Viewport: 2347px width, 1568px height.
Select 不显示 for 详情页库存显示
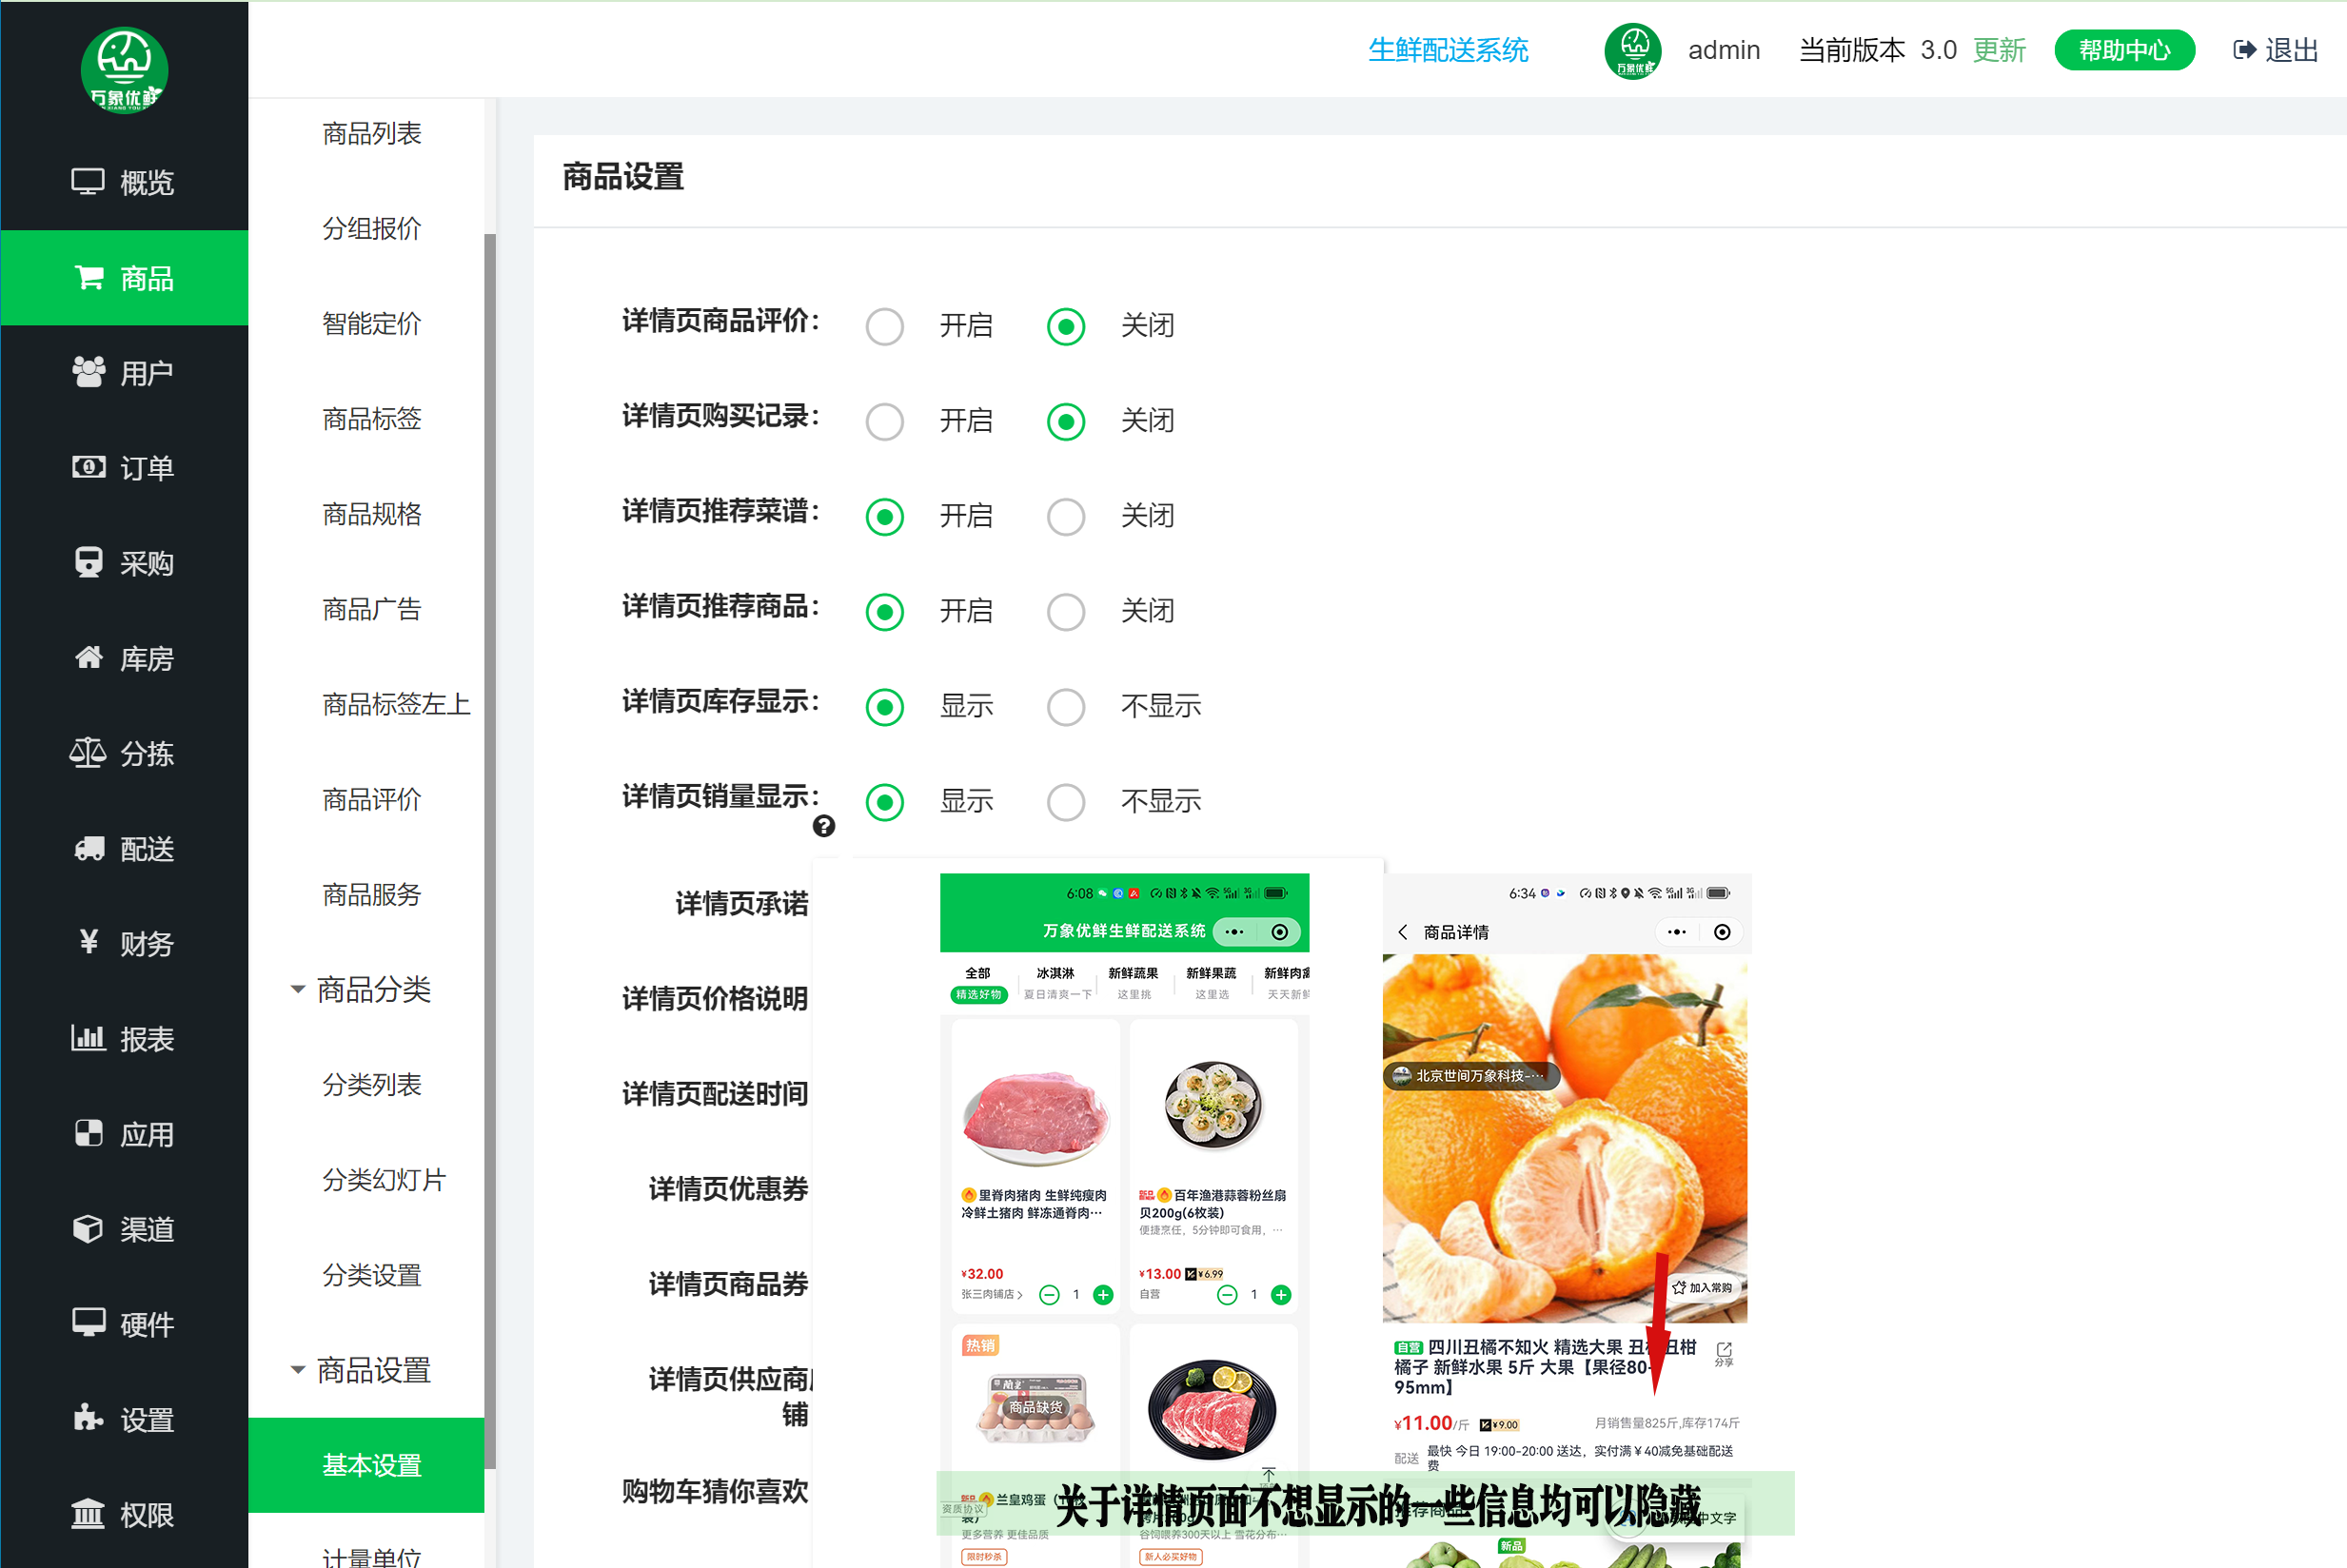point(1066,706)
